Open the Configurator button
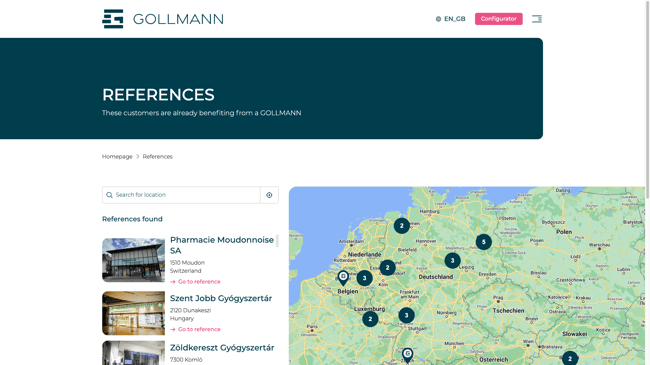The height and width of the screenshot is (365, 650). (x=499, y=19)
